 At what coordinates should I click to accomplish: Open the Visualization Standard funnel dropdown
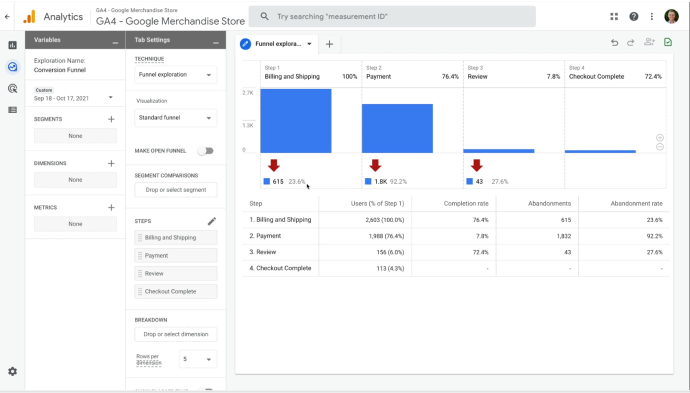[x=176, y=118]
